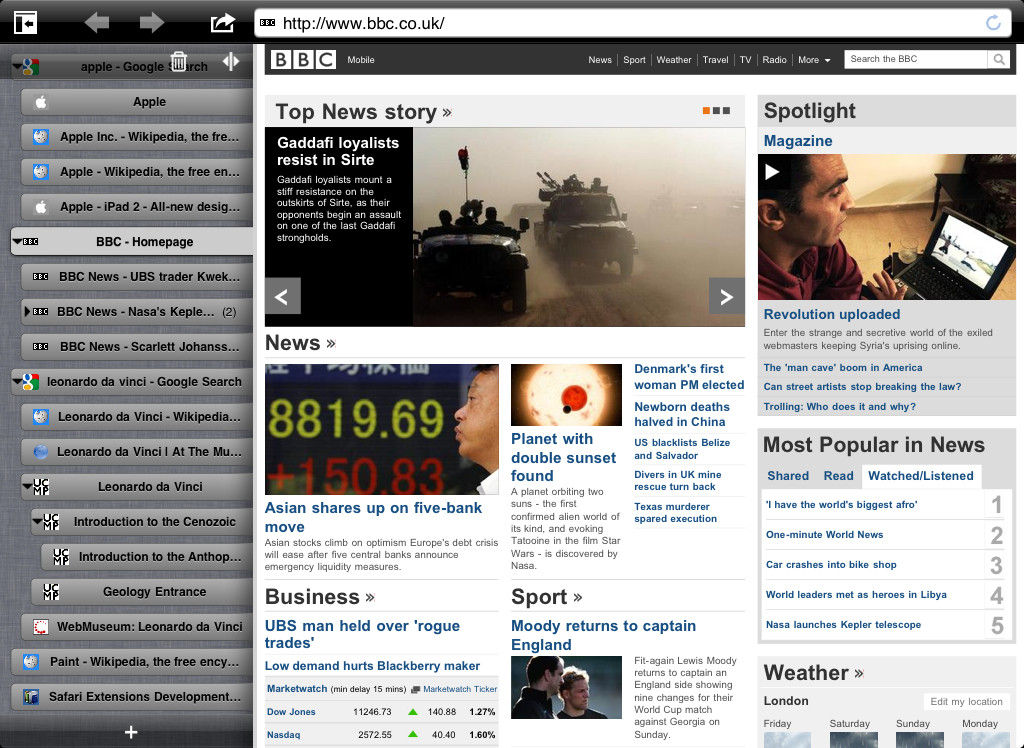Screen dimensions: 1024x748
Task: Select the Watched/Listened tab
Action: pyautogui.click(x=921, y=476)
